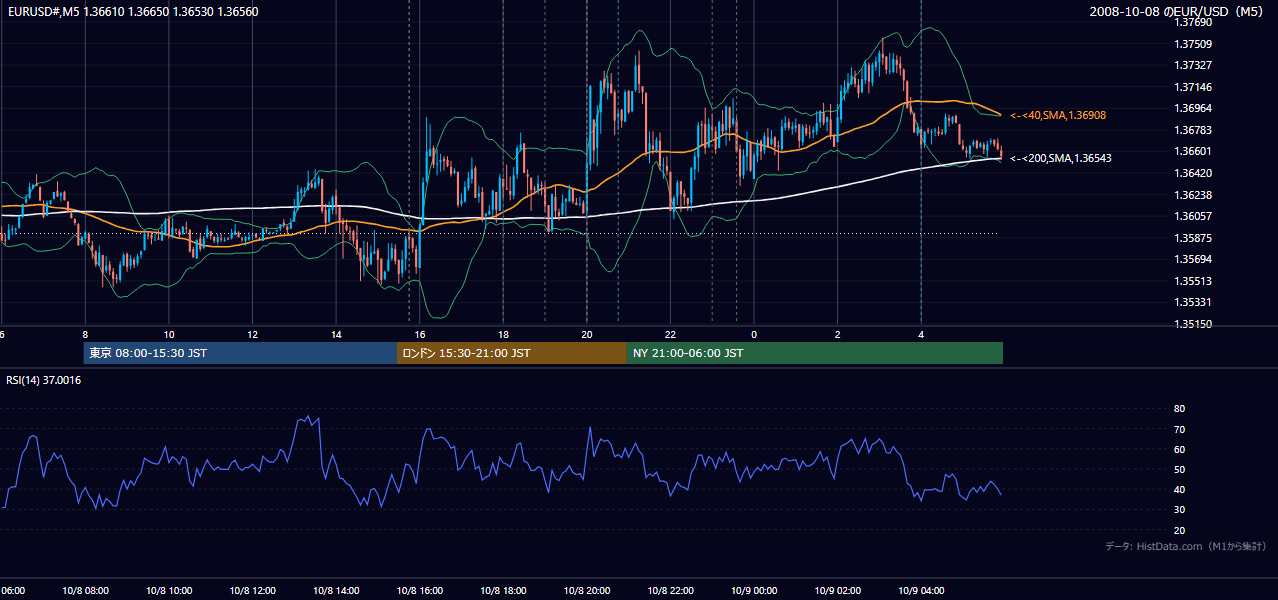Click hour label 18 under the price chart
This screenshot has height=600, width=1278.
click(x=503, y=334)
